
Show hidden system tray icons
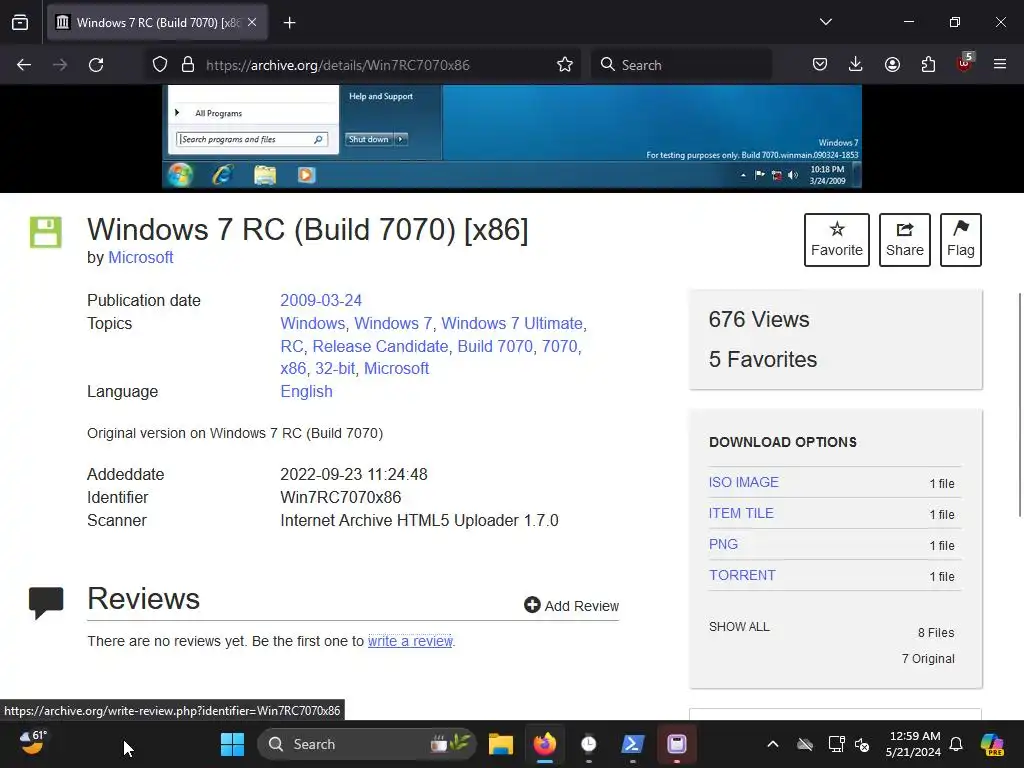point(773,744)
